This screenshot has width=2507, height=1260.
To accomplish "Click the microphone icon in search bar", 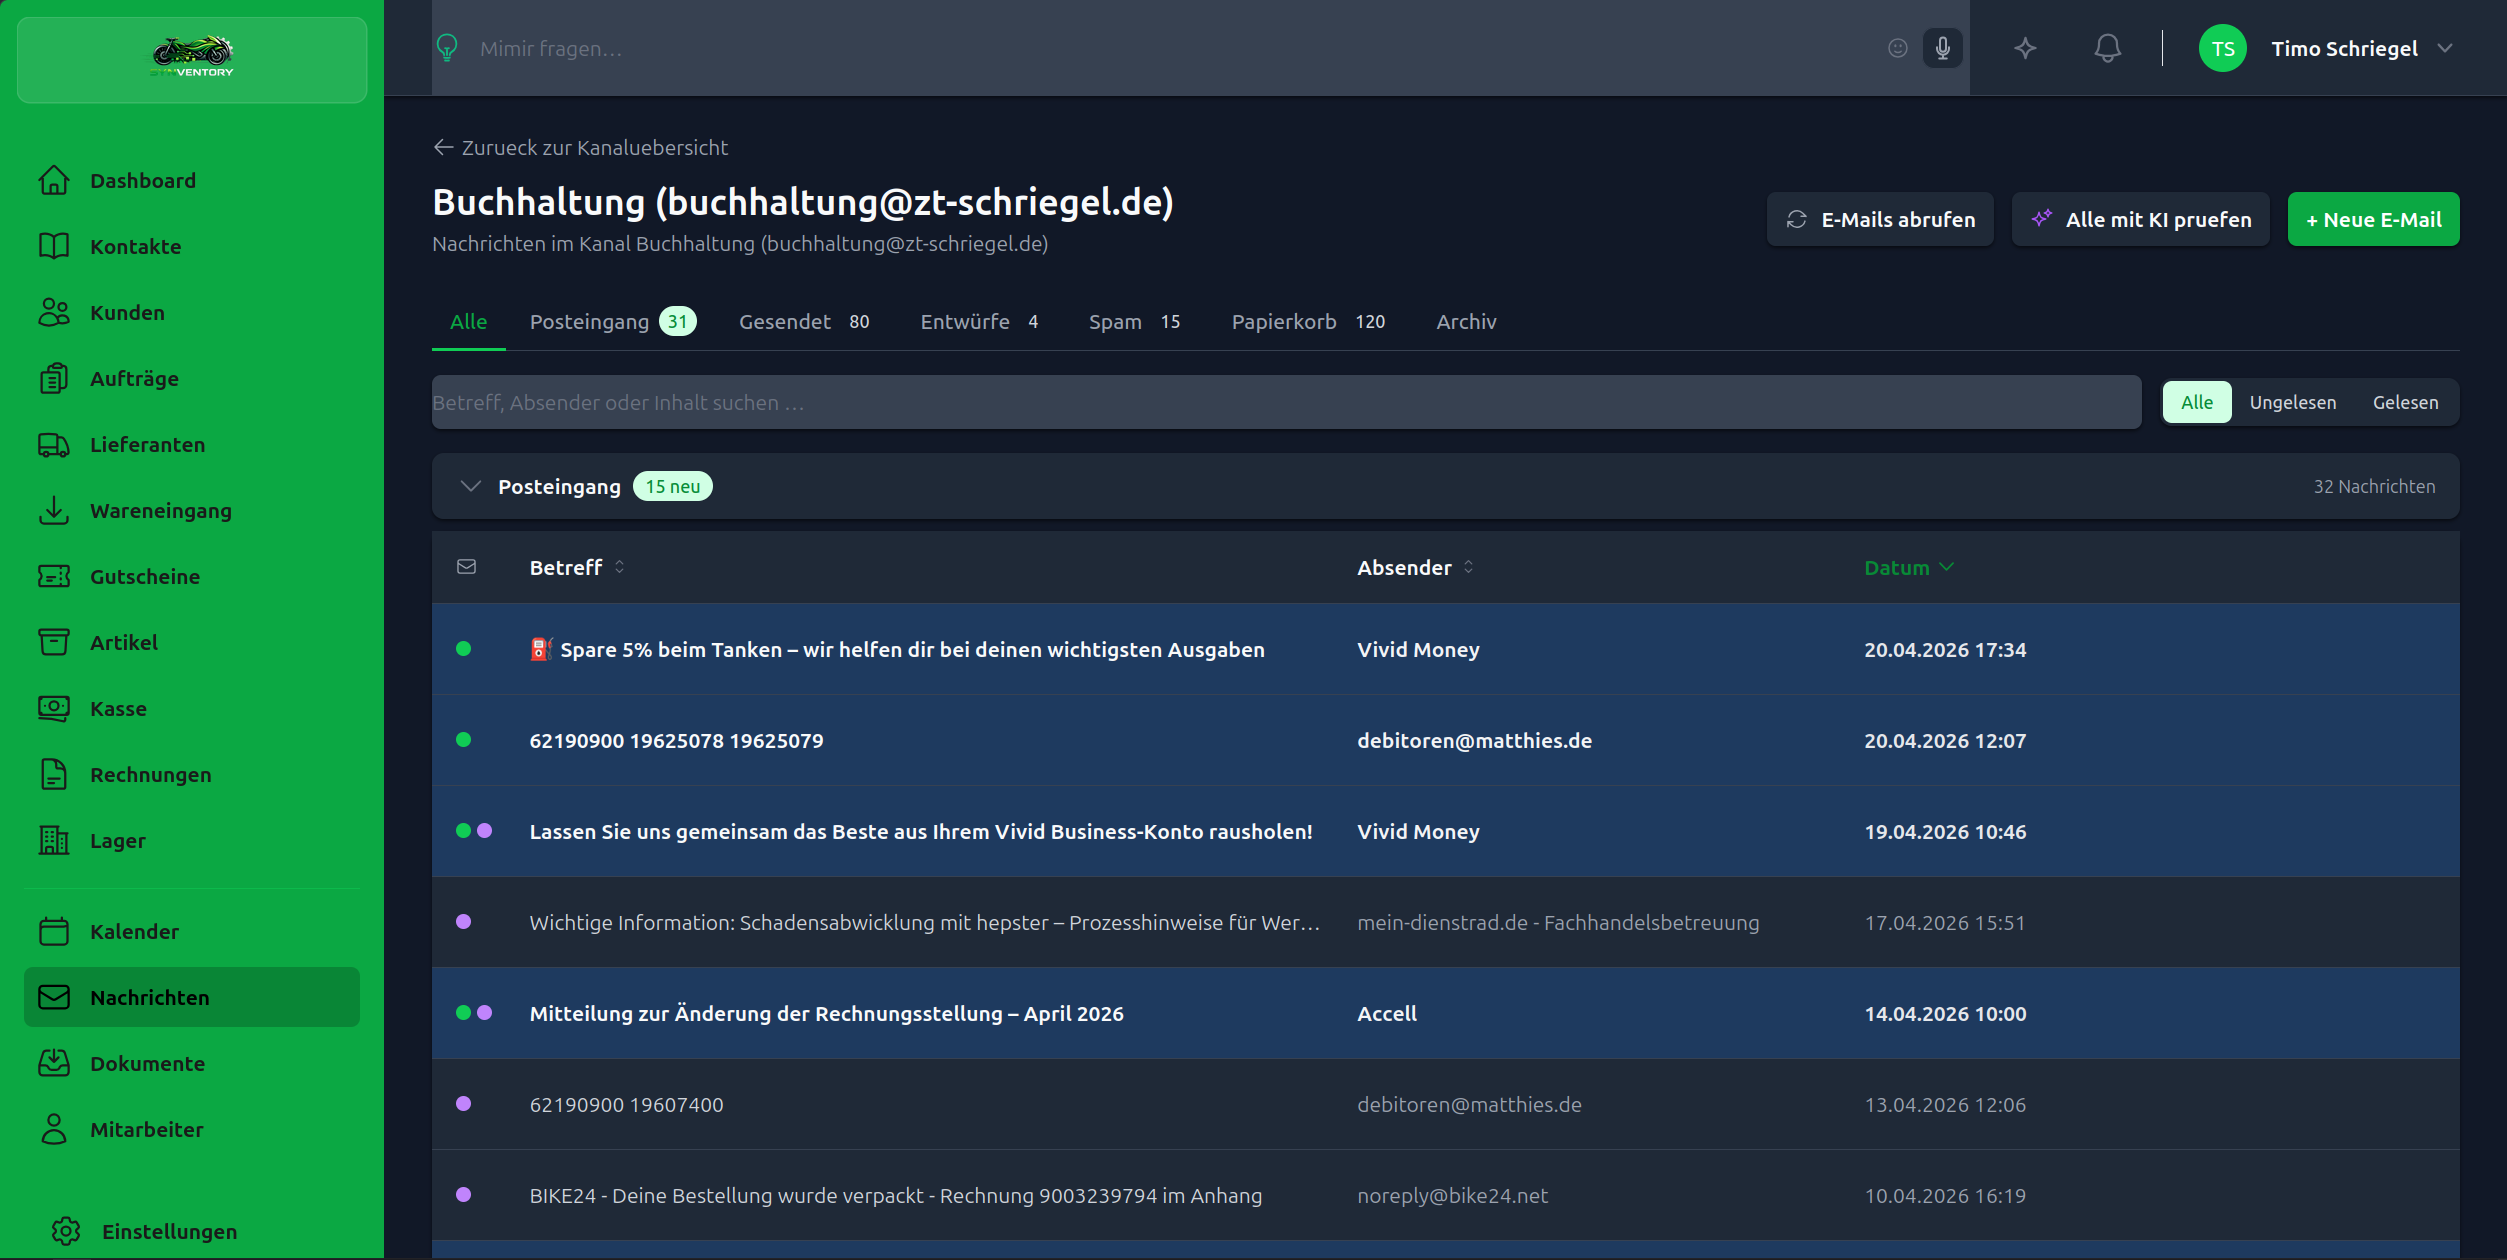I will (x=1942, y=48).
